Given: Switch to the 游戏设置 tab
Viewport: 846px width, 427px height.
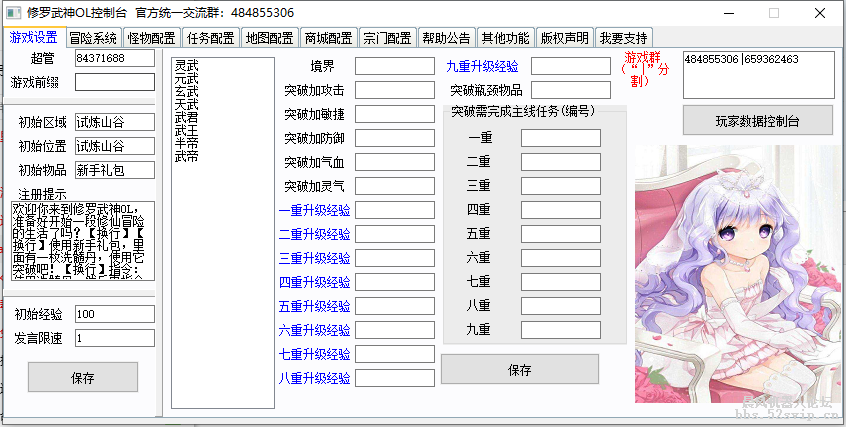Looking at the screenshot, I should click(35, 37).
